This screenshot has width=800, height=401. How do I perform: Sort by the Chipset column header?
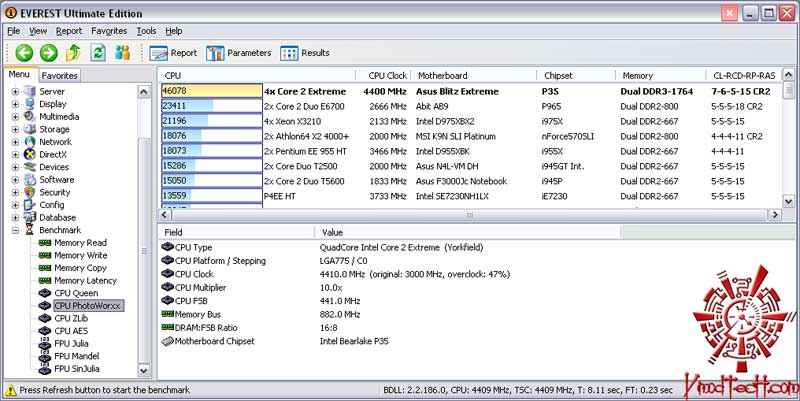click(x=576, y=76)
